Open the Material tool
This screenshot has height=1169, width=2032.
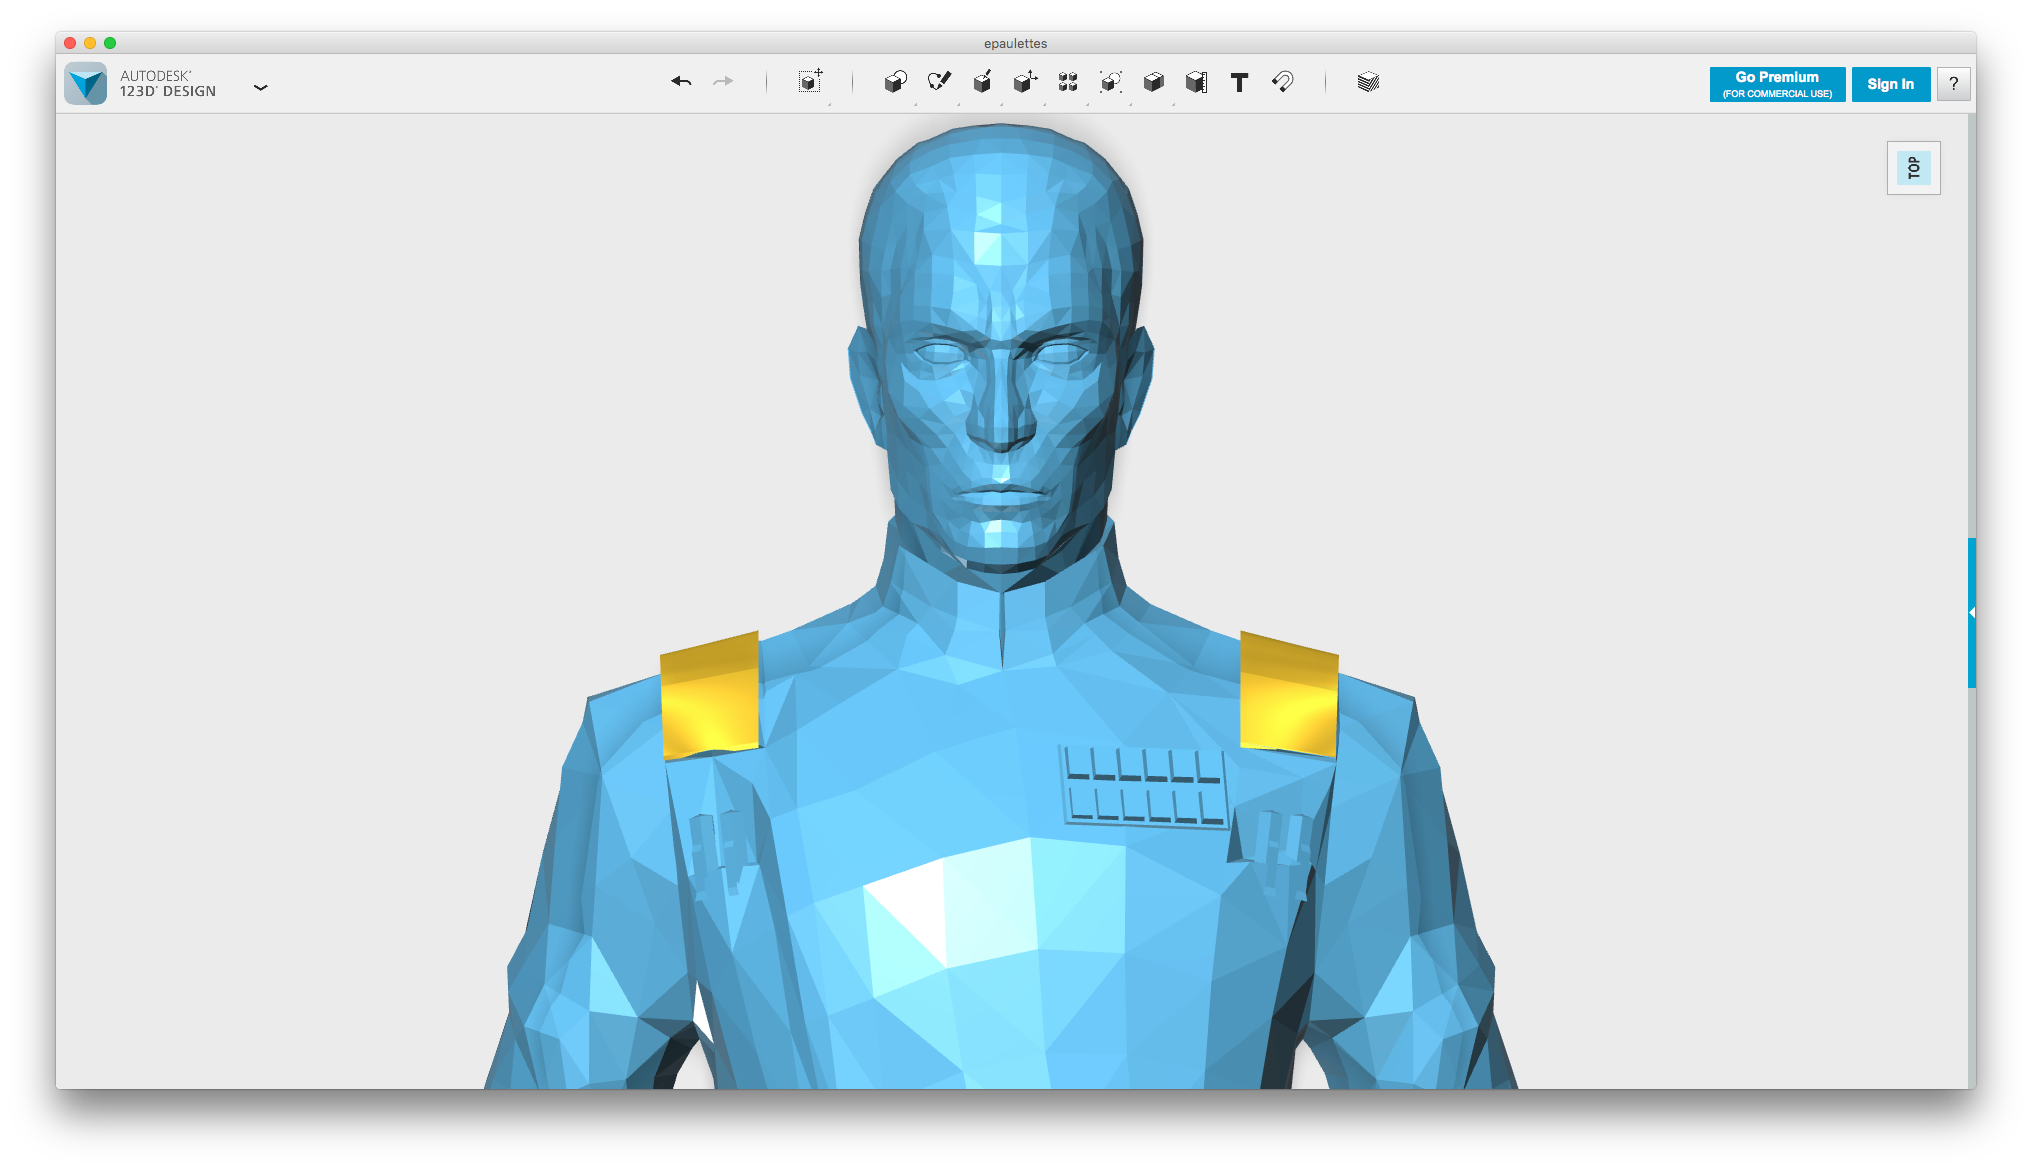click(1369, 82)
